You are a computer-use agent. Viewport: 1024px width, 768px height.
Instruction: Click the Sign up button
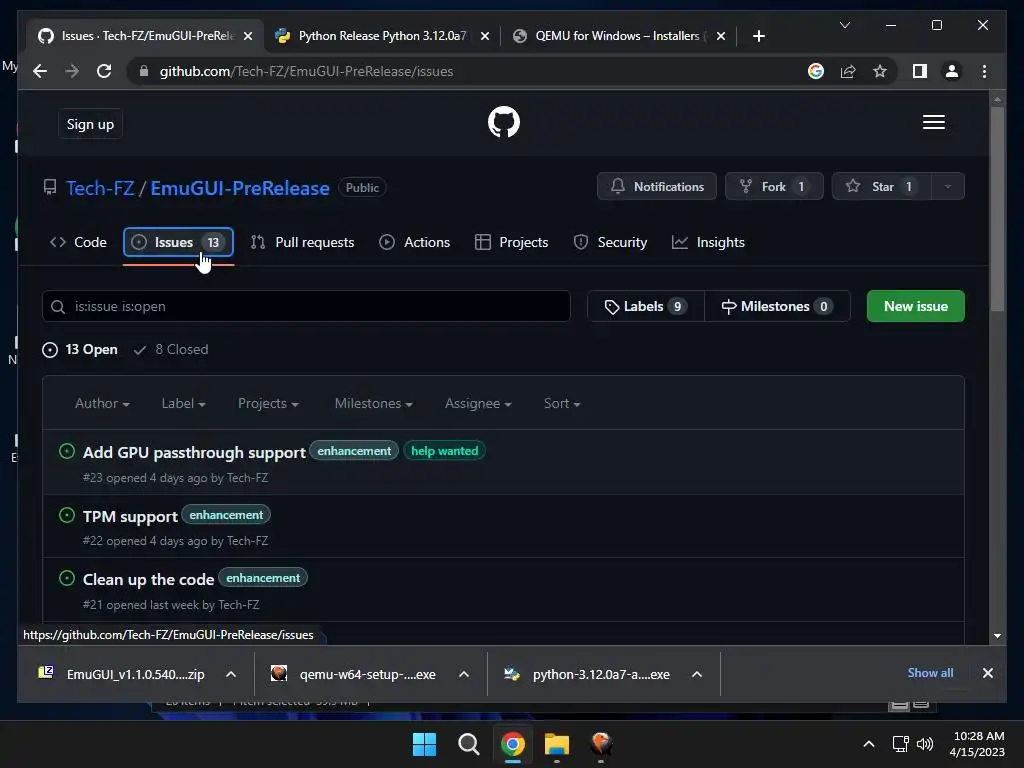[x=90, y=124]
